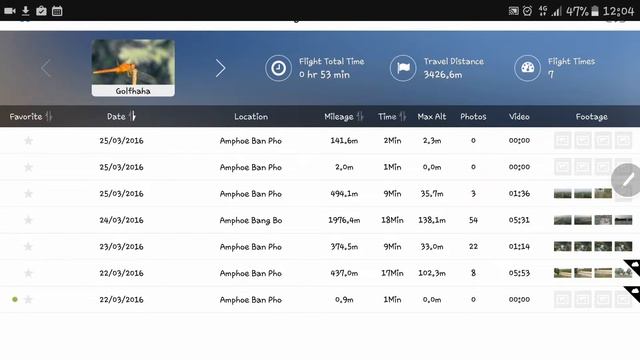Select the Location column header

click(251, 116)
